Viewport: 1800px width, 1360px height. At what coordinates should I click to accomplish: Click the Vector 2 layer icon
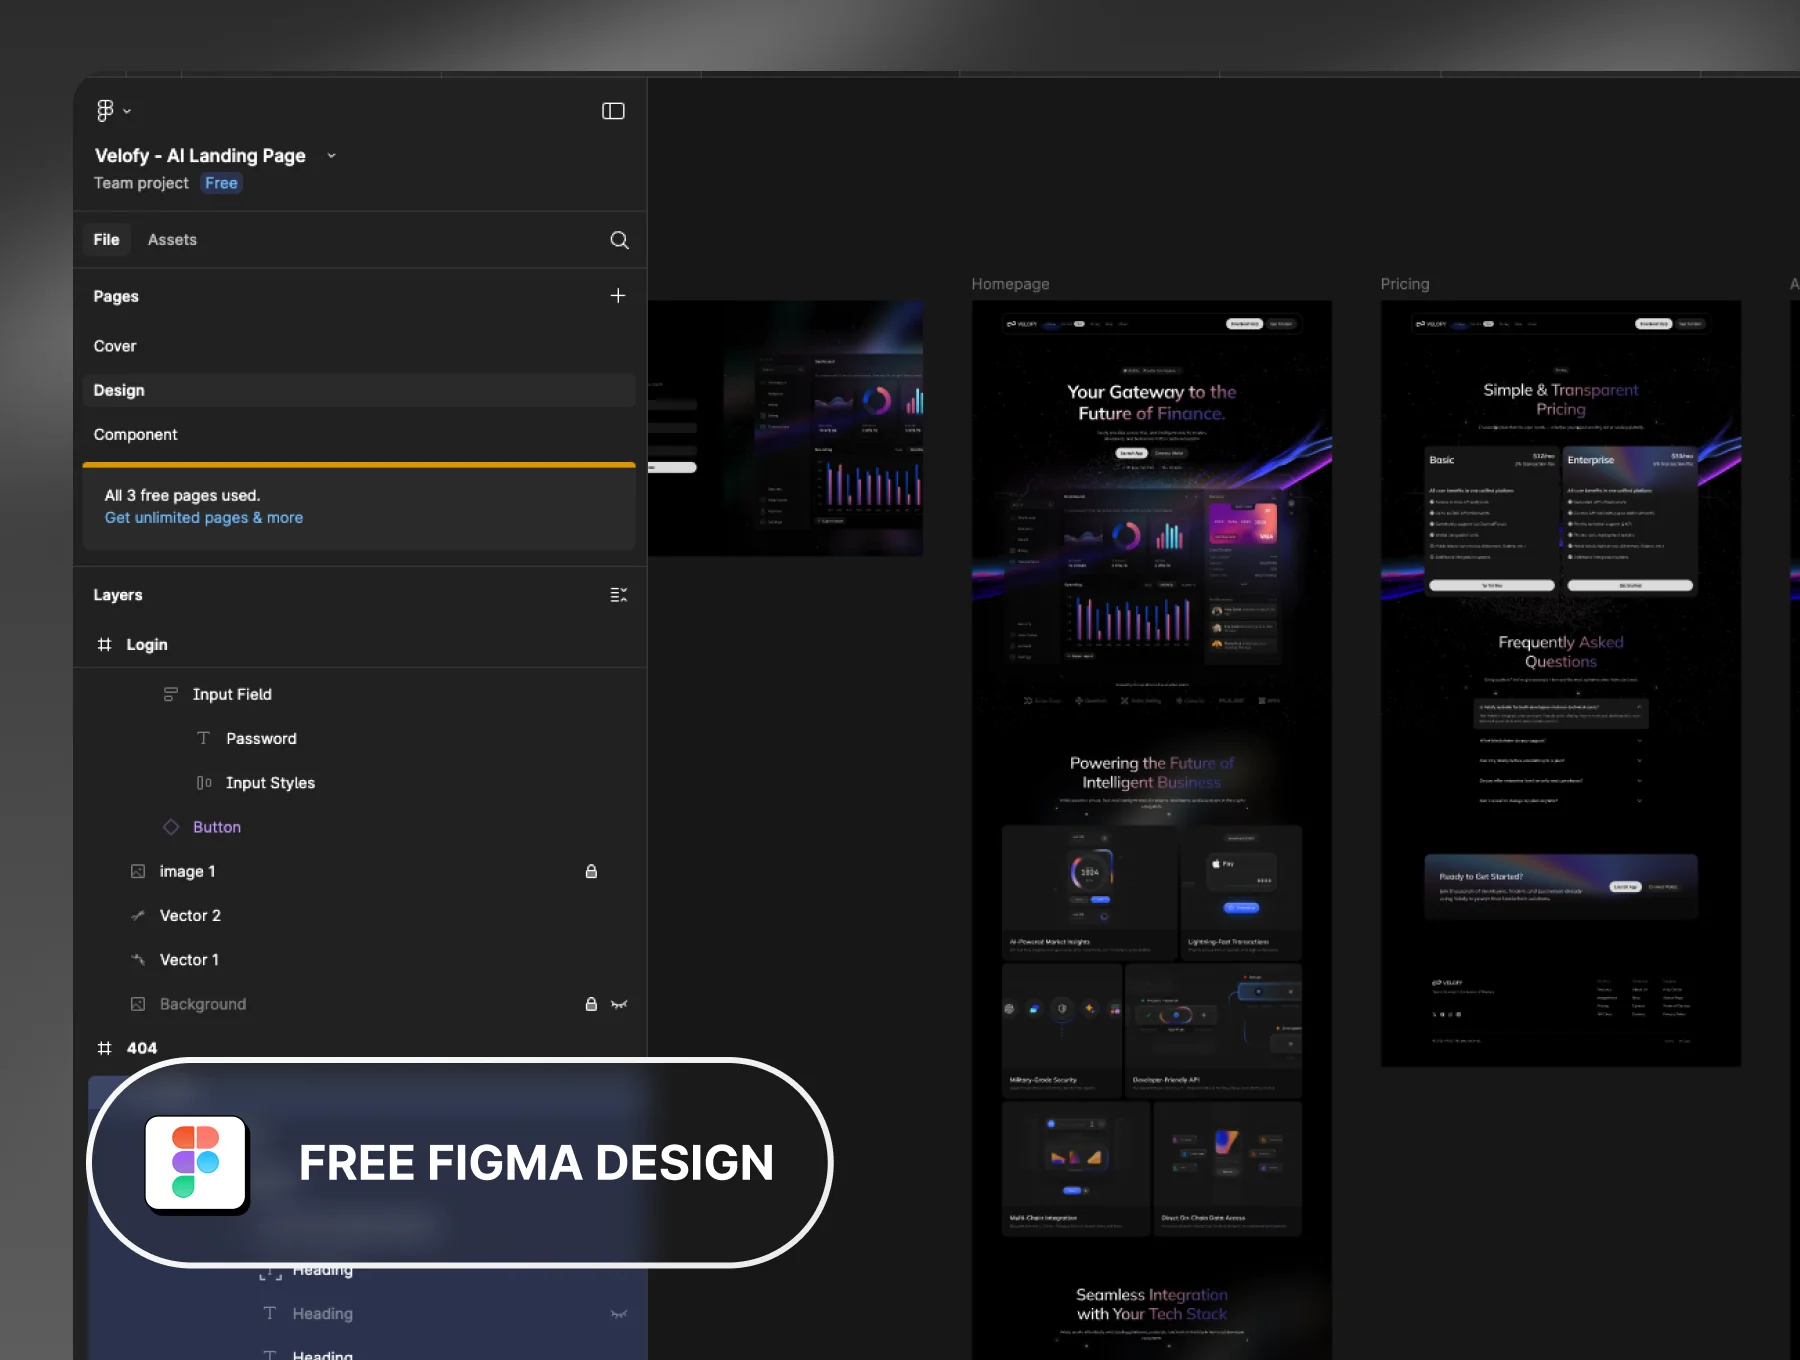138,915
